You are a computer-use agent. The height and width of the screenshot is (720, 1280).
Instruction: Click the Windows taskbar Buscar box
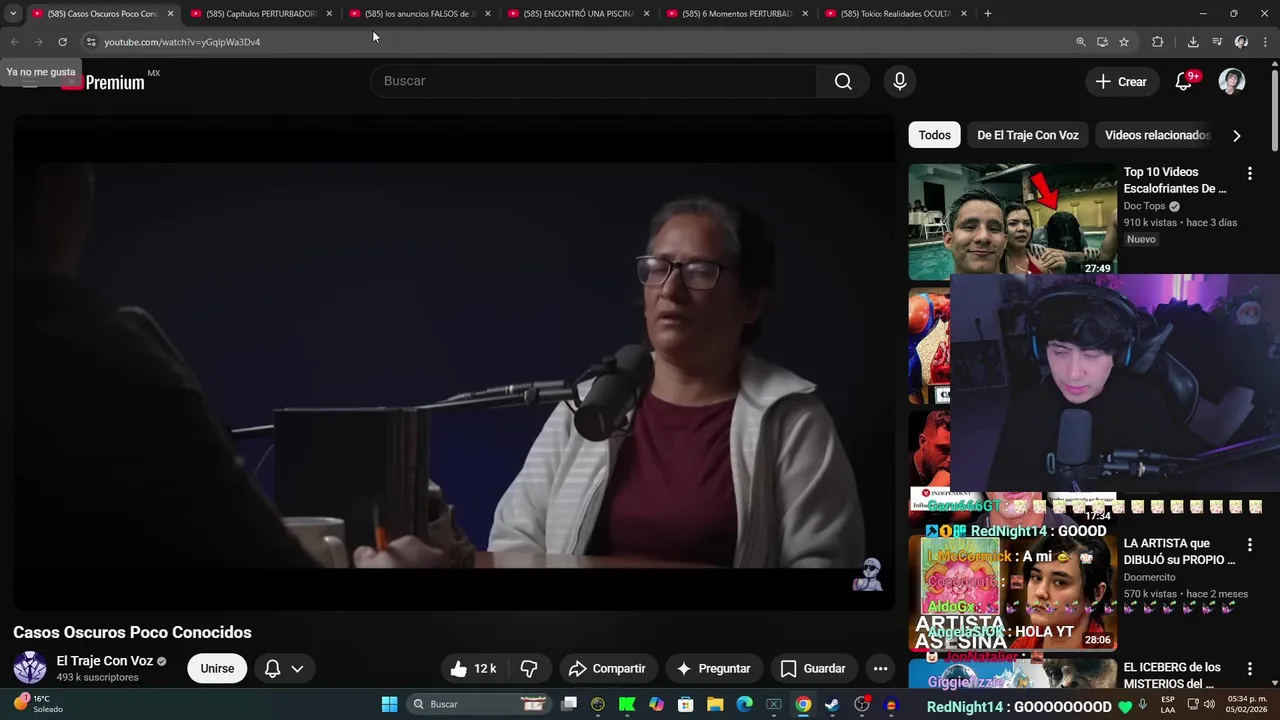coord(478,704)
